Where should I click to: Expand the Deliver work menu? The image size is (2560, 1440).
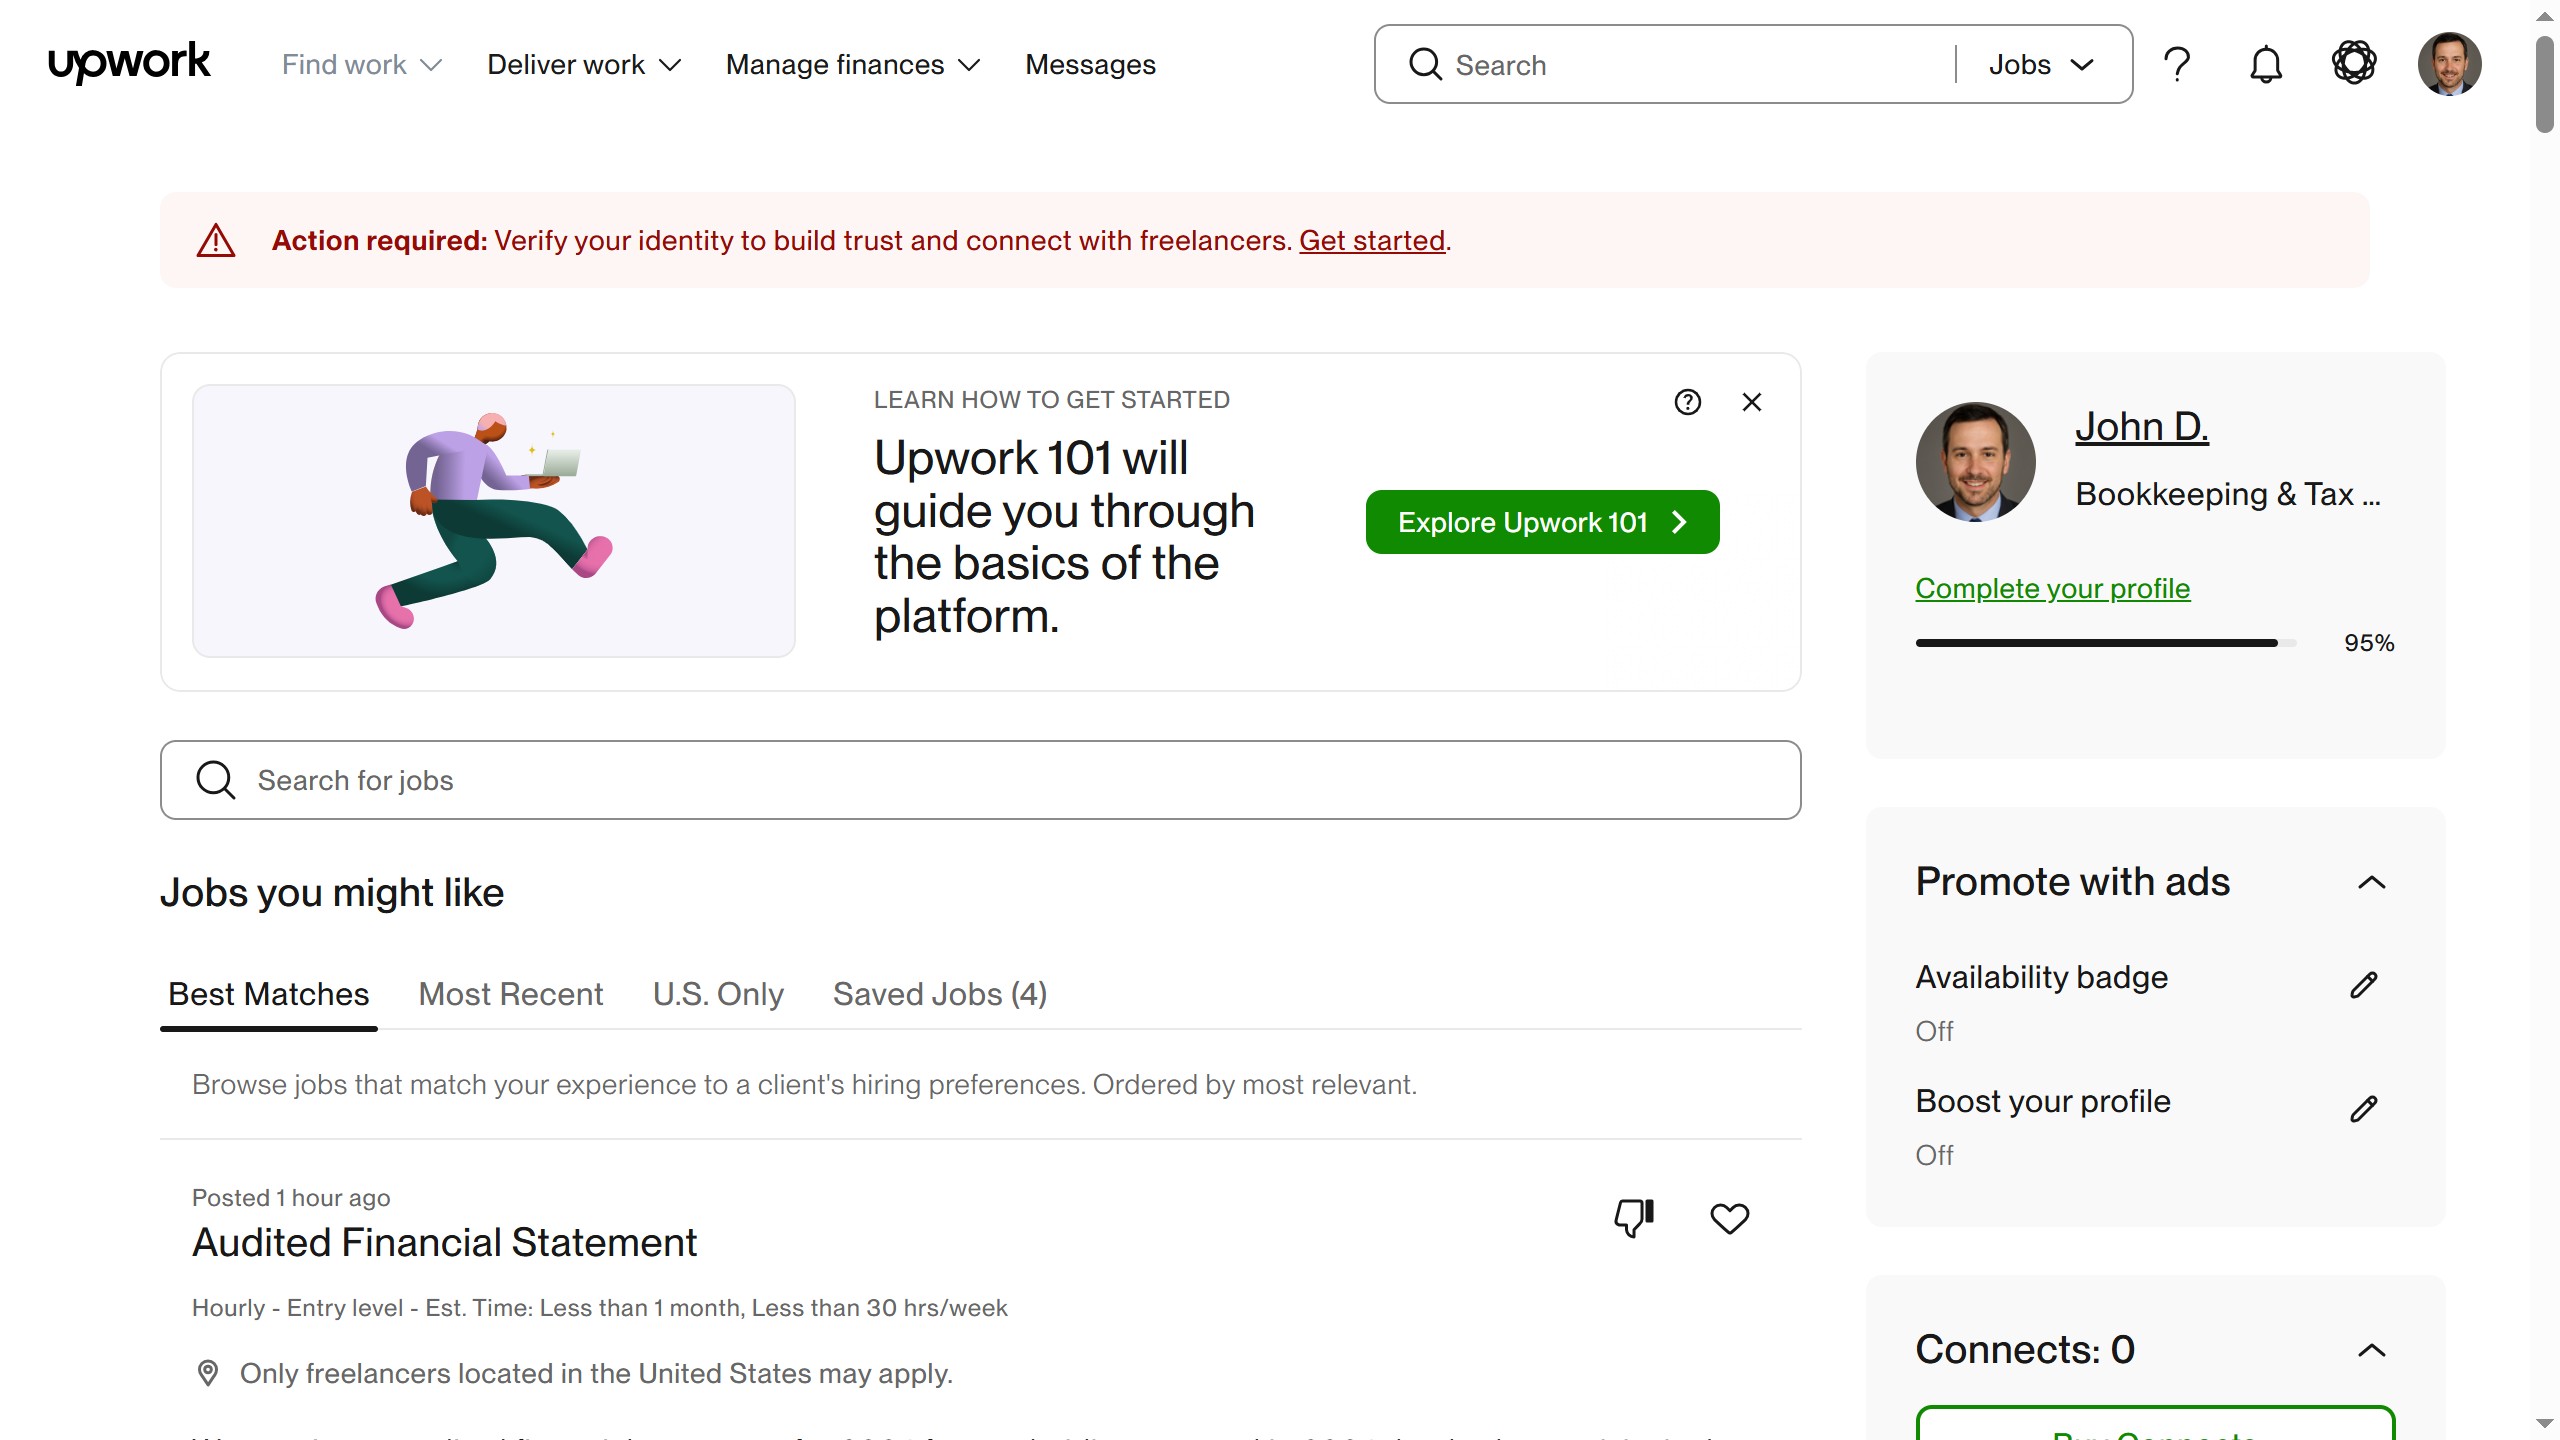(x=584, y=65)
